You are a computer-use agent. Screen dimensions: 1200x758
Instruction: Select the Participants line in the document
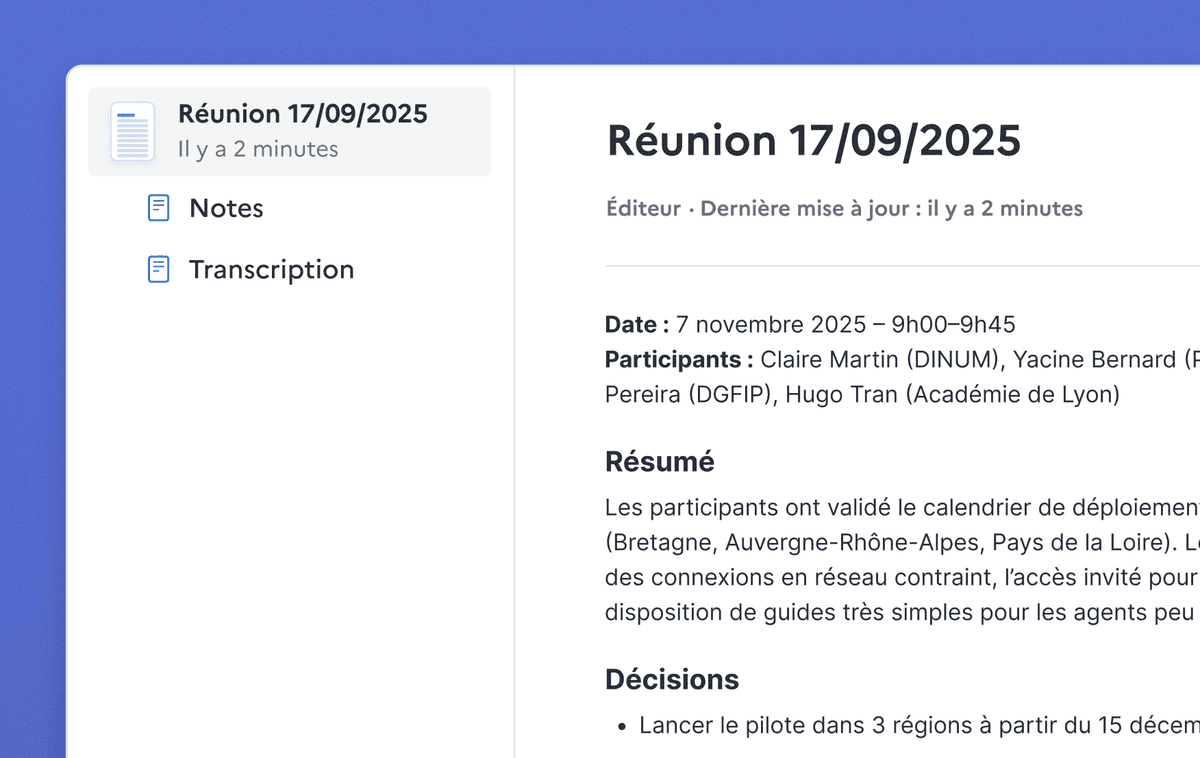(x=676, y=359)
